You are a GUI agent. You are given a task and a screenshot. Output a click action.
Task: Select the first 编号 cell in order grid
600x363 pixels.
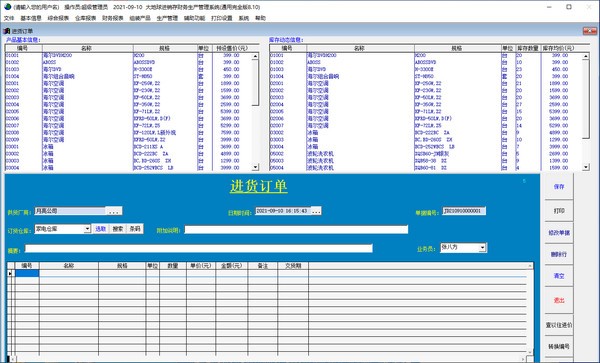27,273
